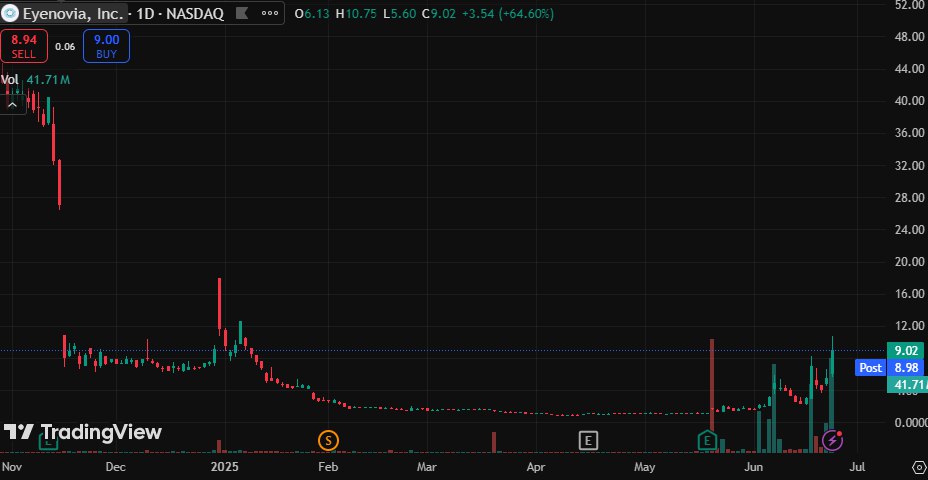This screenshot has width=928, height=480.
Task: Click the green E earnings marker in May
Action: 707,441
